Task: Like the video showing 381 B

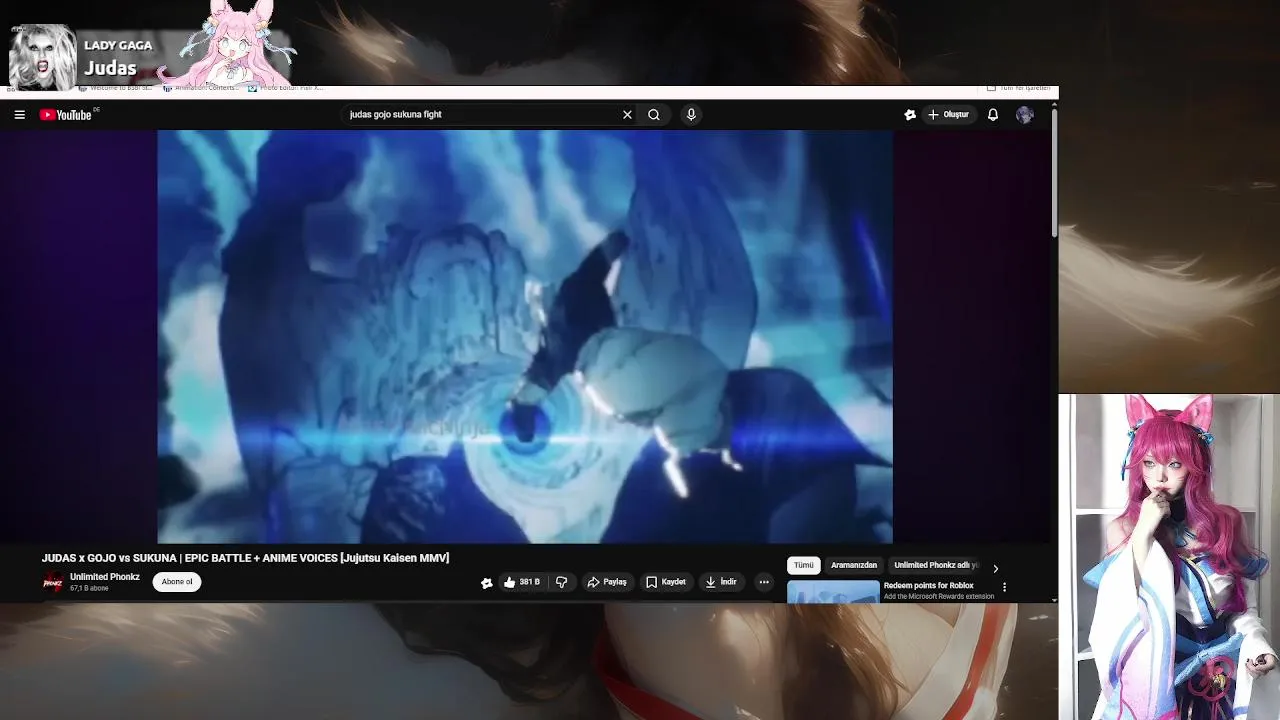Action: (521, 582)
